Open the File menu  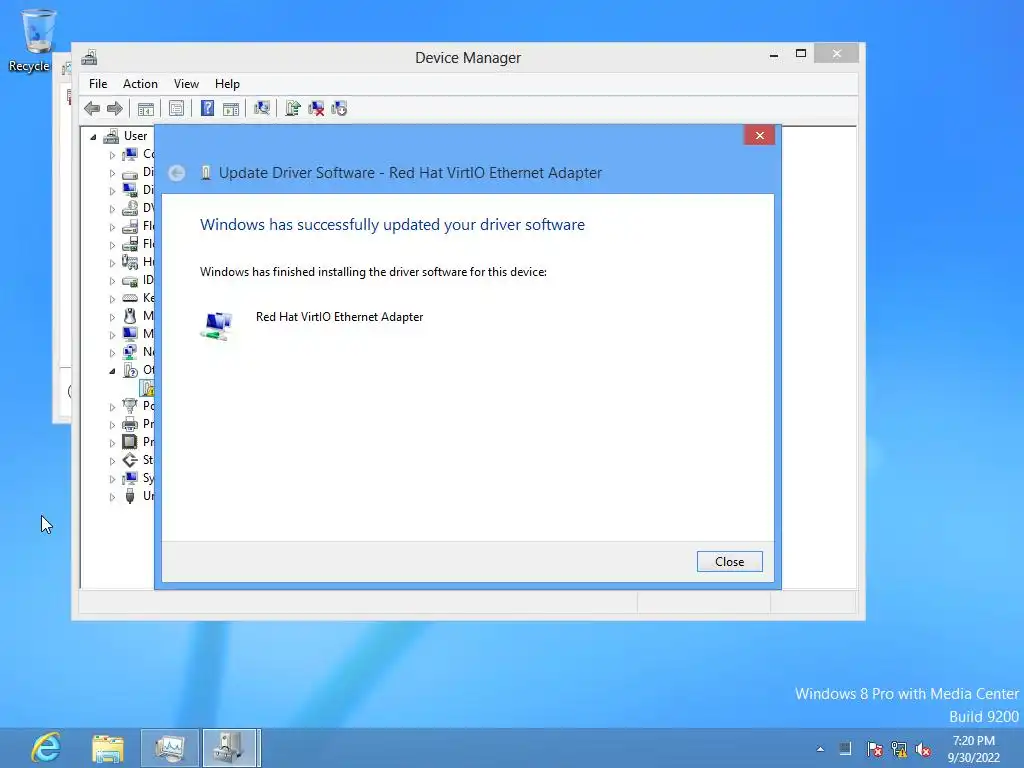[x=98, y=84]
